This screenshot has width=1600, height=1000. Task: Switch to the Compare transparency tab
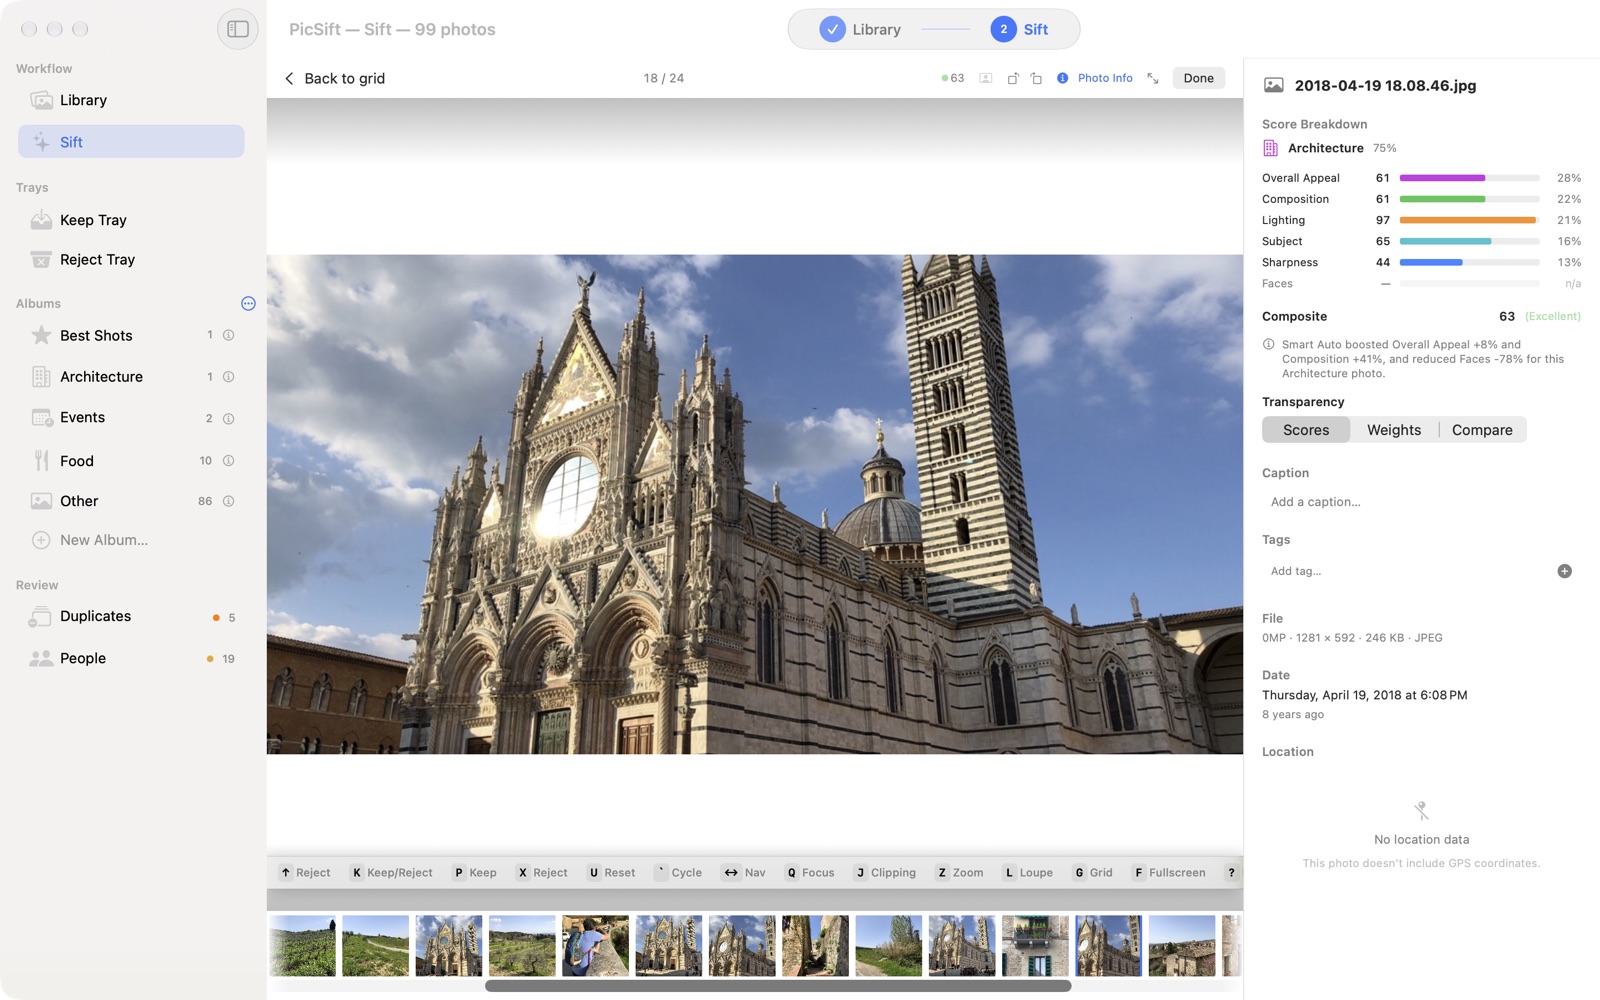[1482, 430]
